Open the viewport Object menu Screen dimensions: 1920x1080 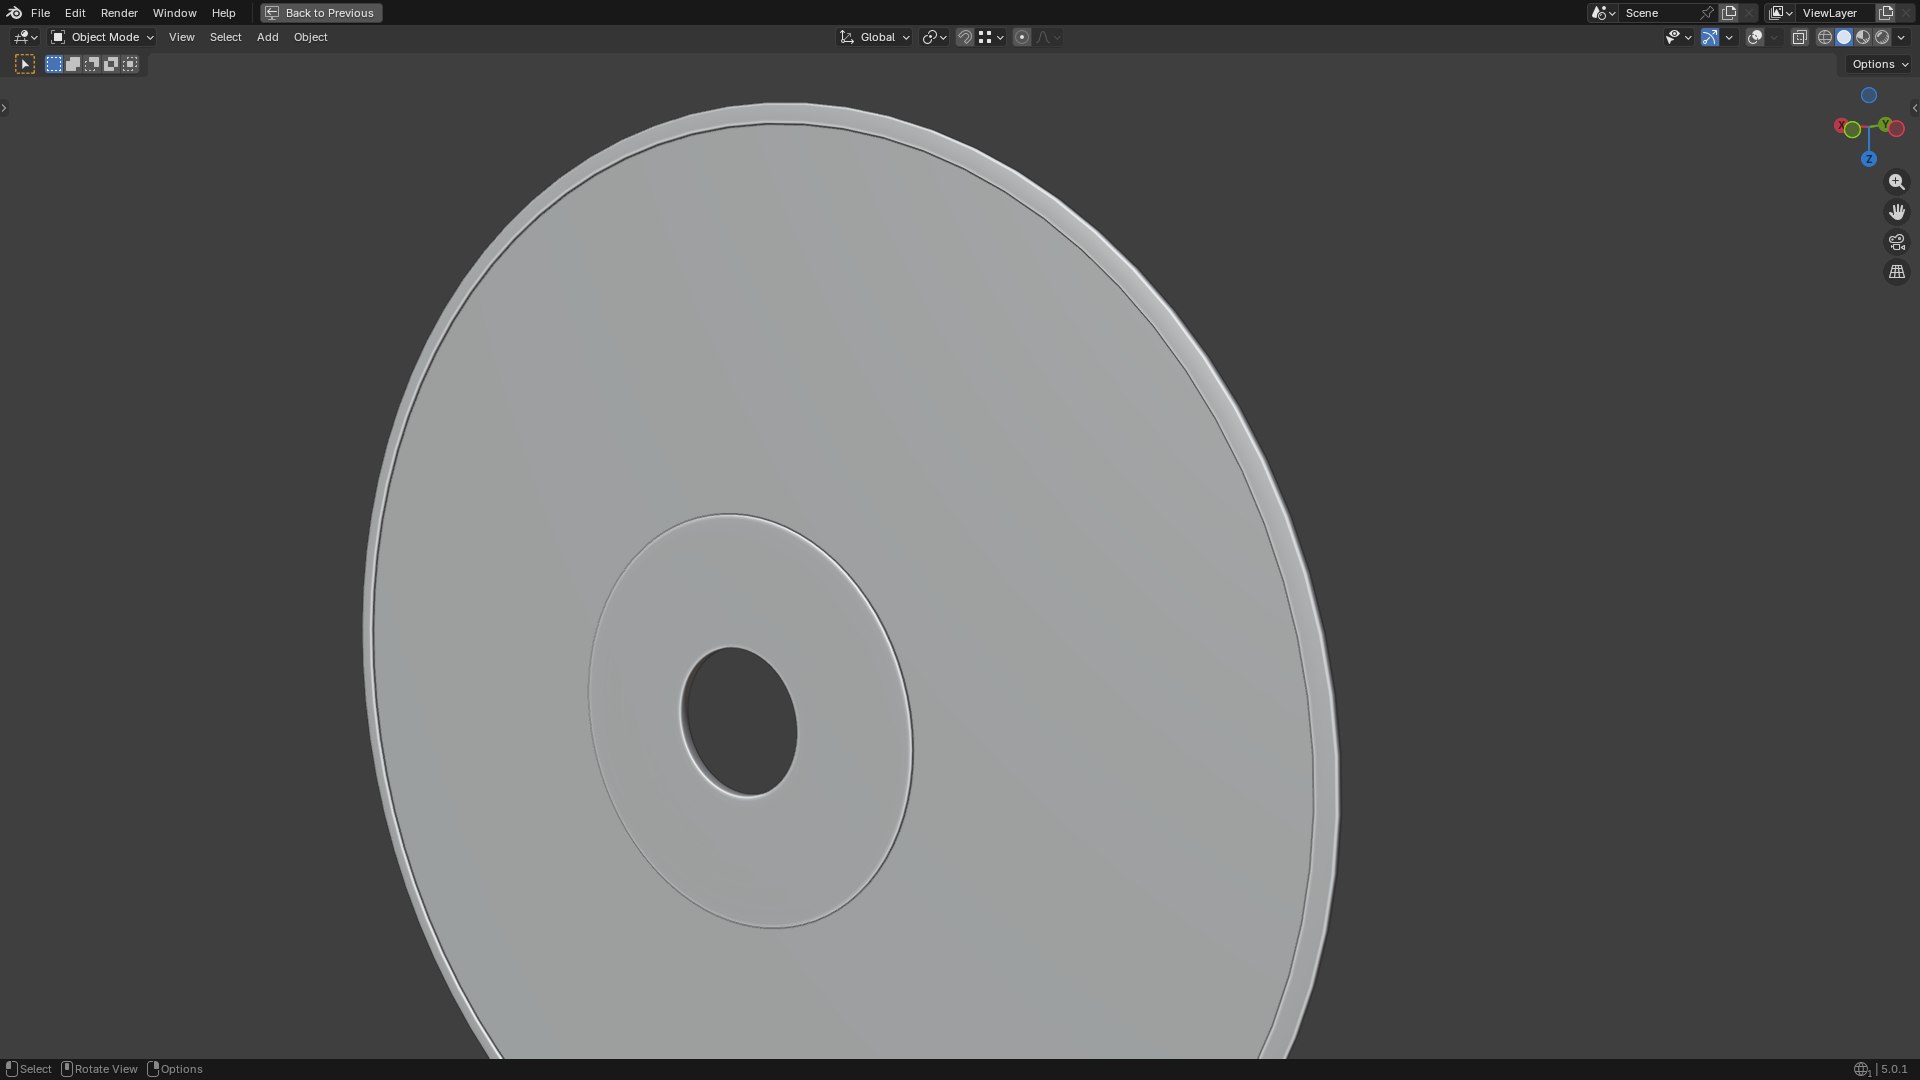click(310, 37)
